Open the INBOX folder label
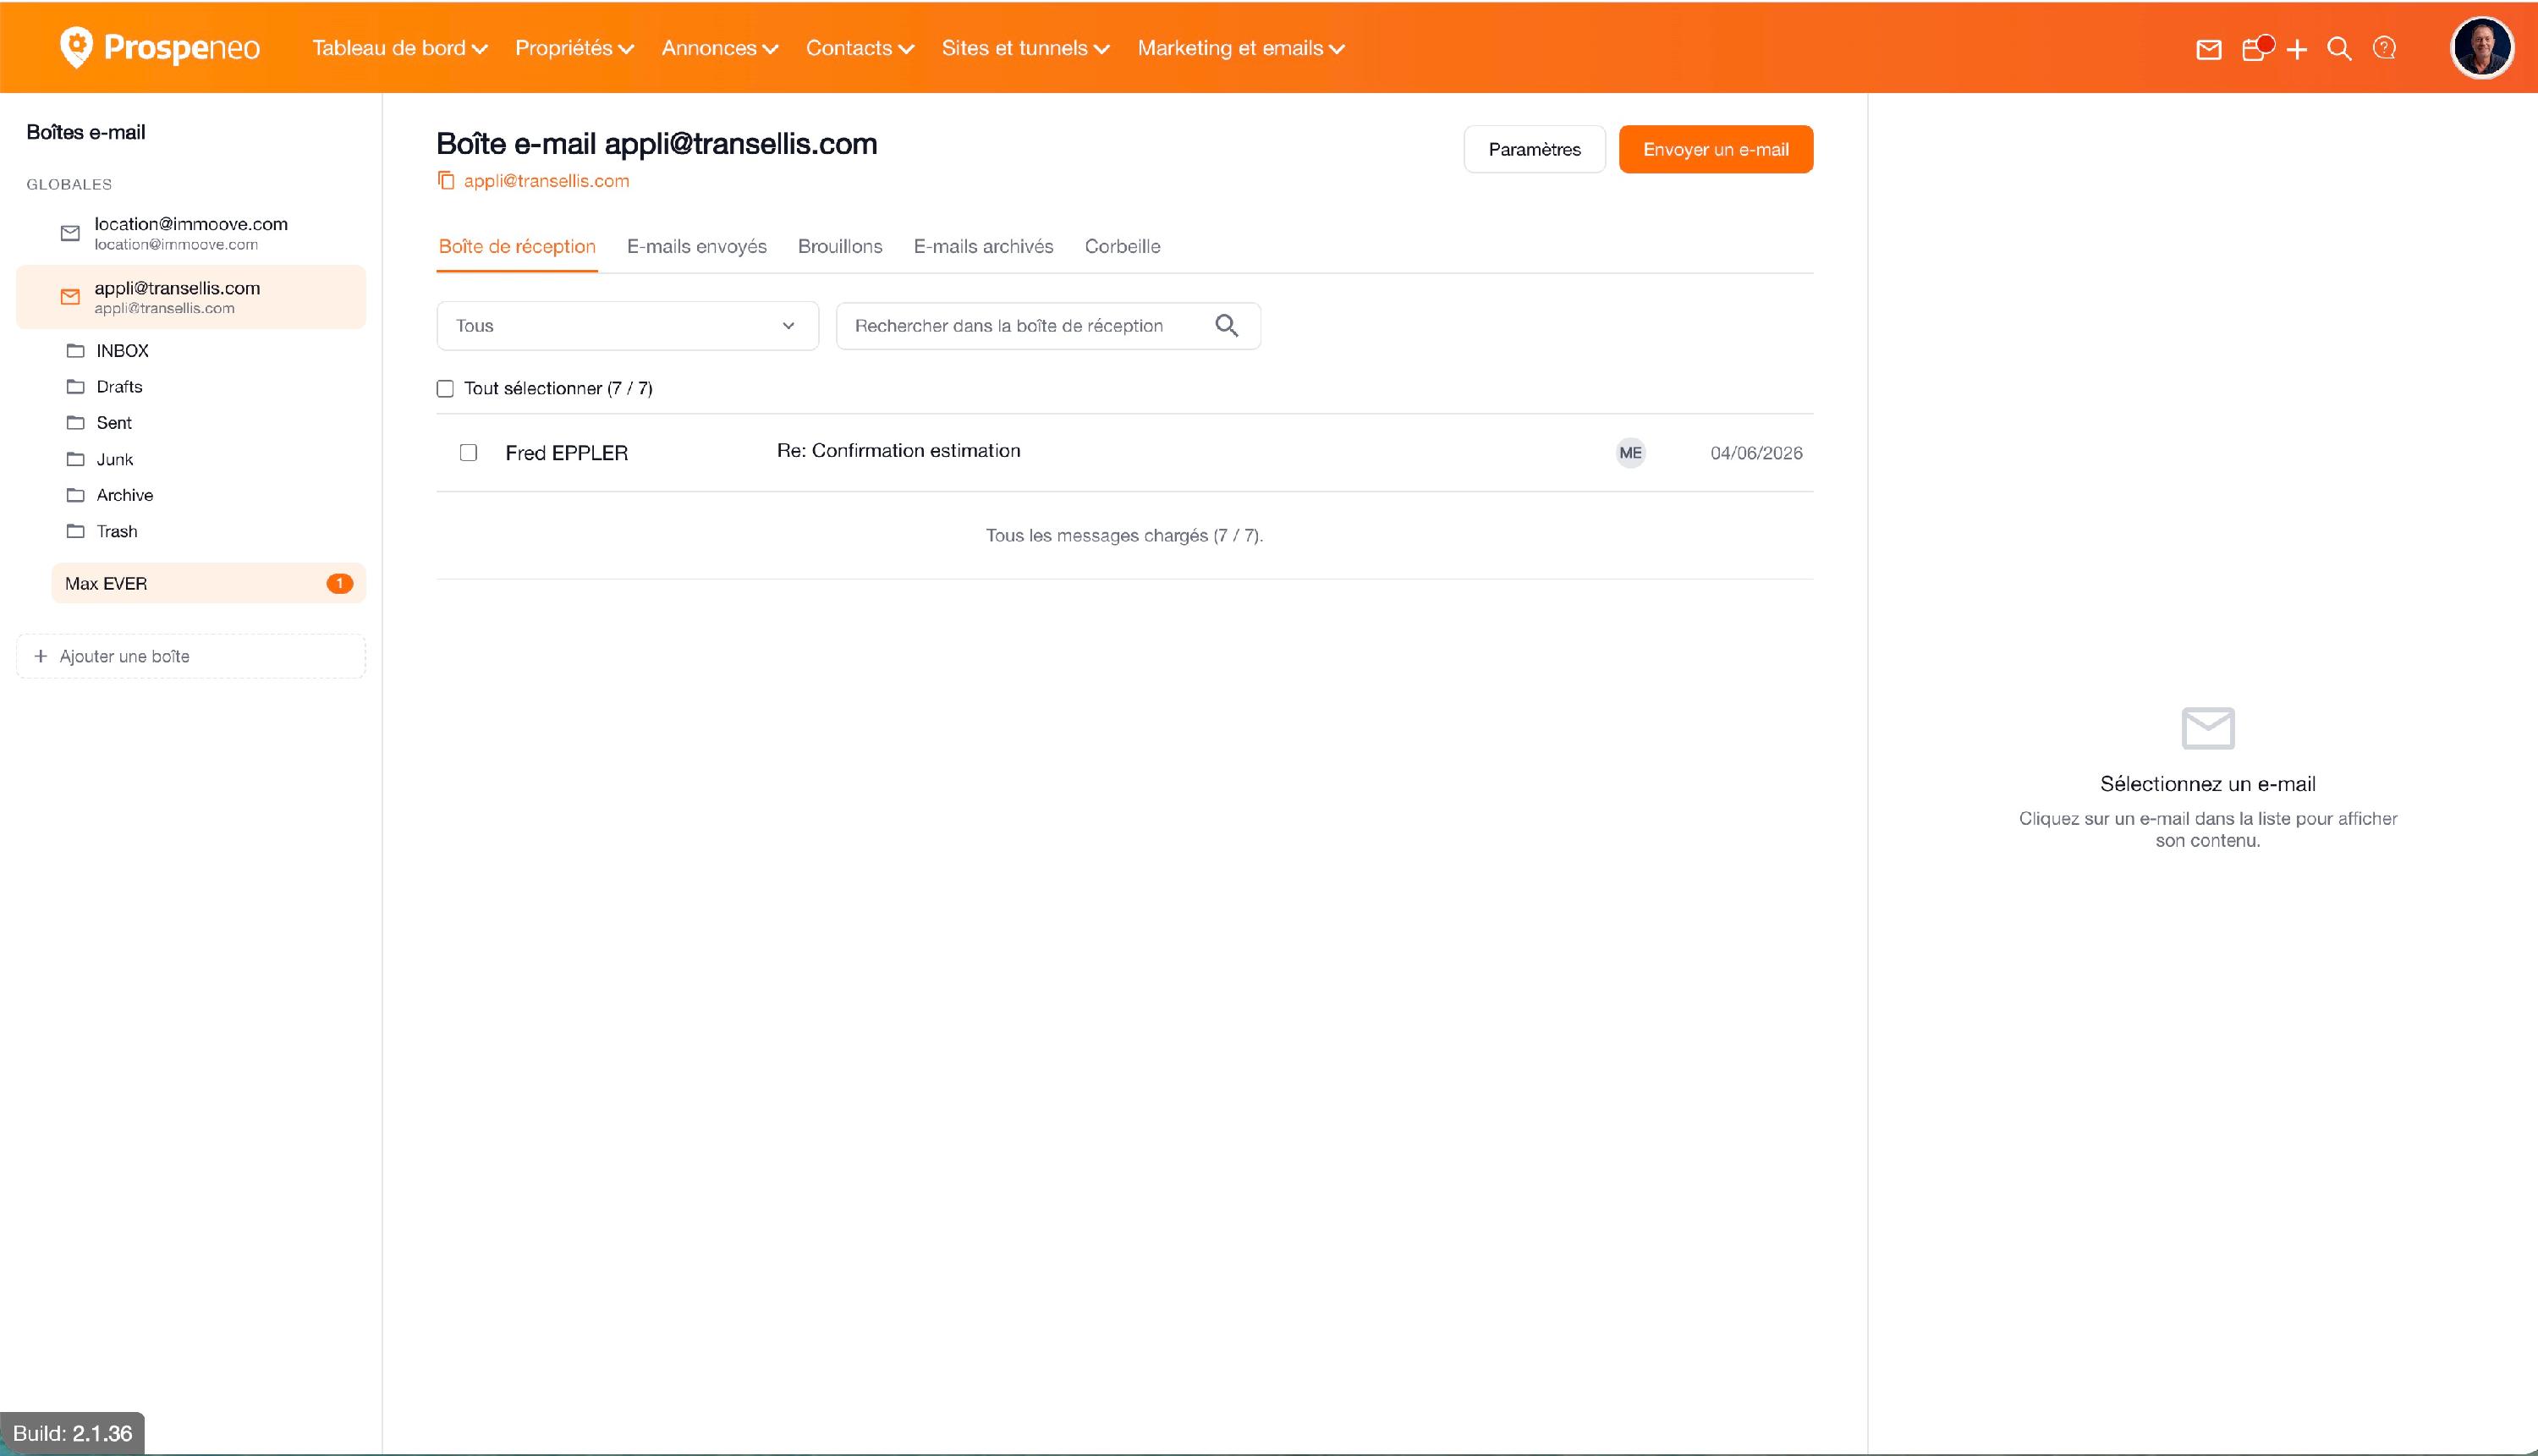This screenshot has height=1456, width=2538. 122,351
